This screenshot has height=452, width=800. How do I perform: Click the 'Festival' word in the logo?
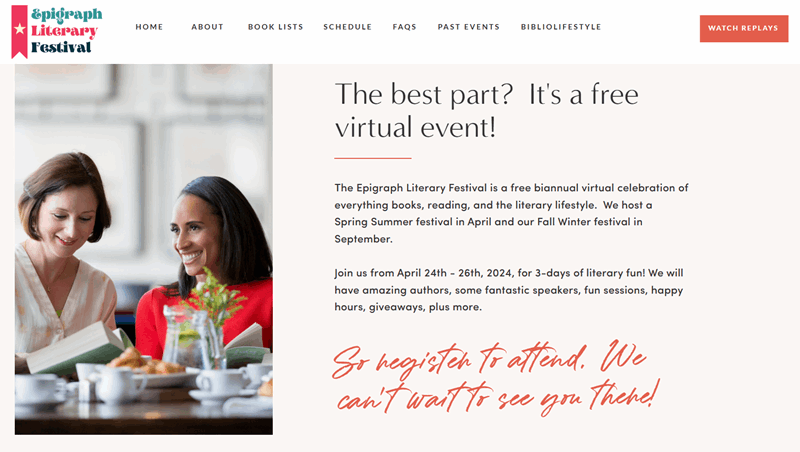coord(61,47)
